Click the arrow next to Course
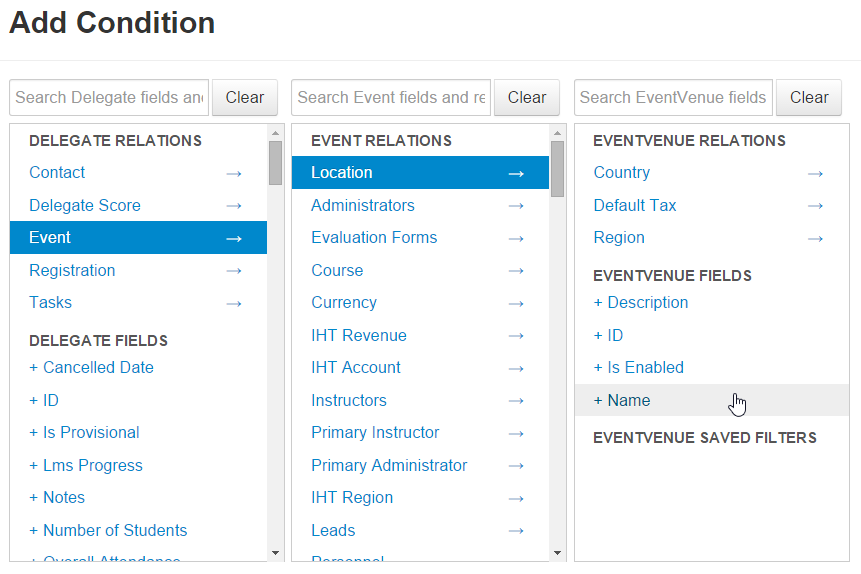 [516, 271]
